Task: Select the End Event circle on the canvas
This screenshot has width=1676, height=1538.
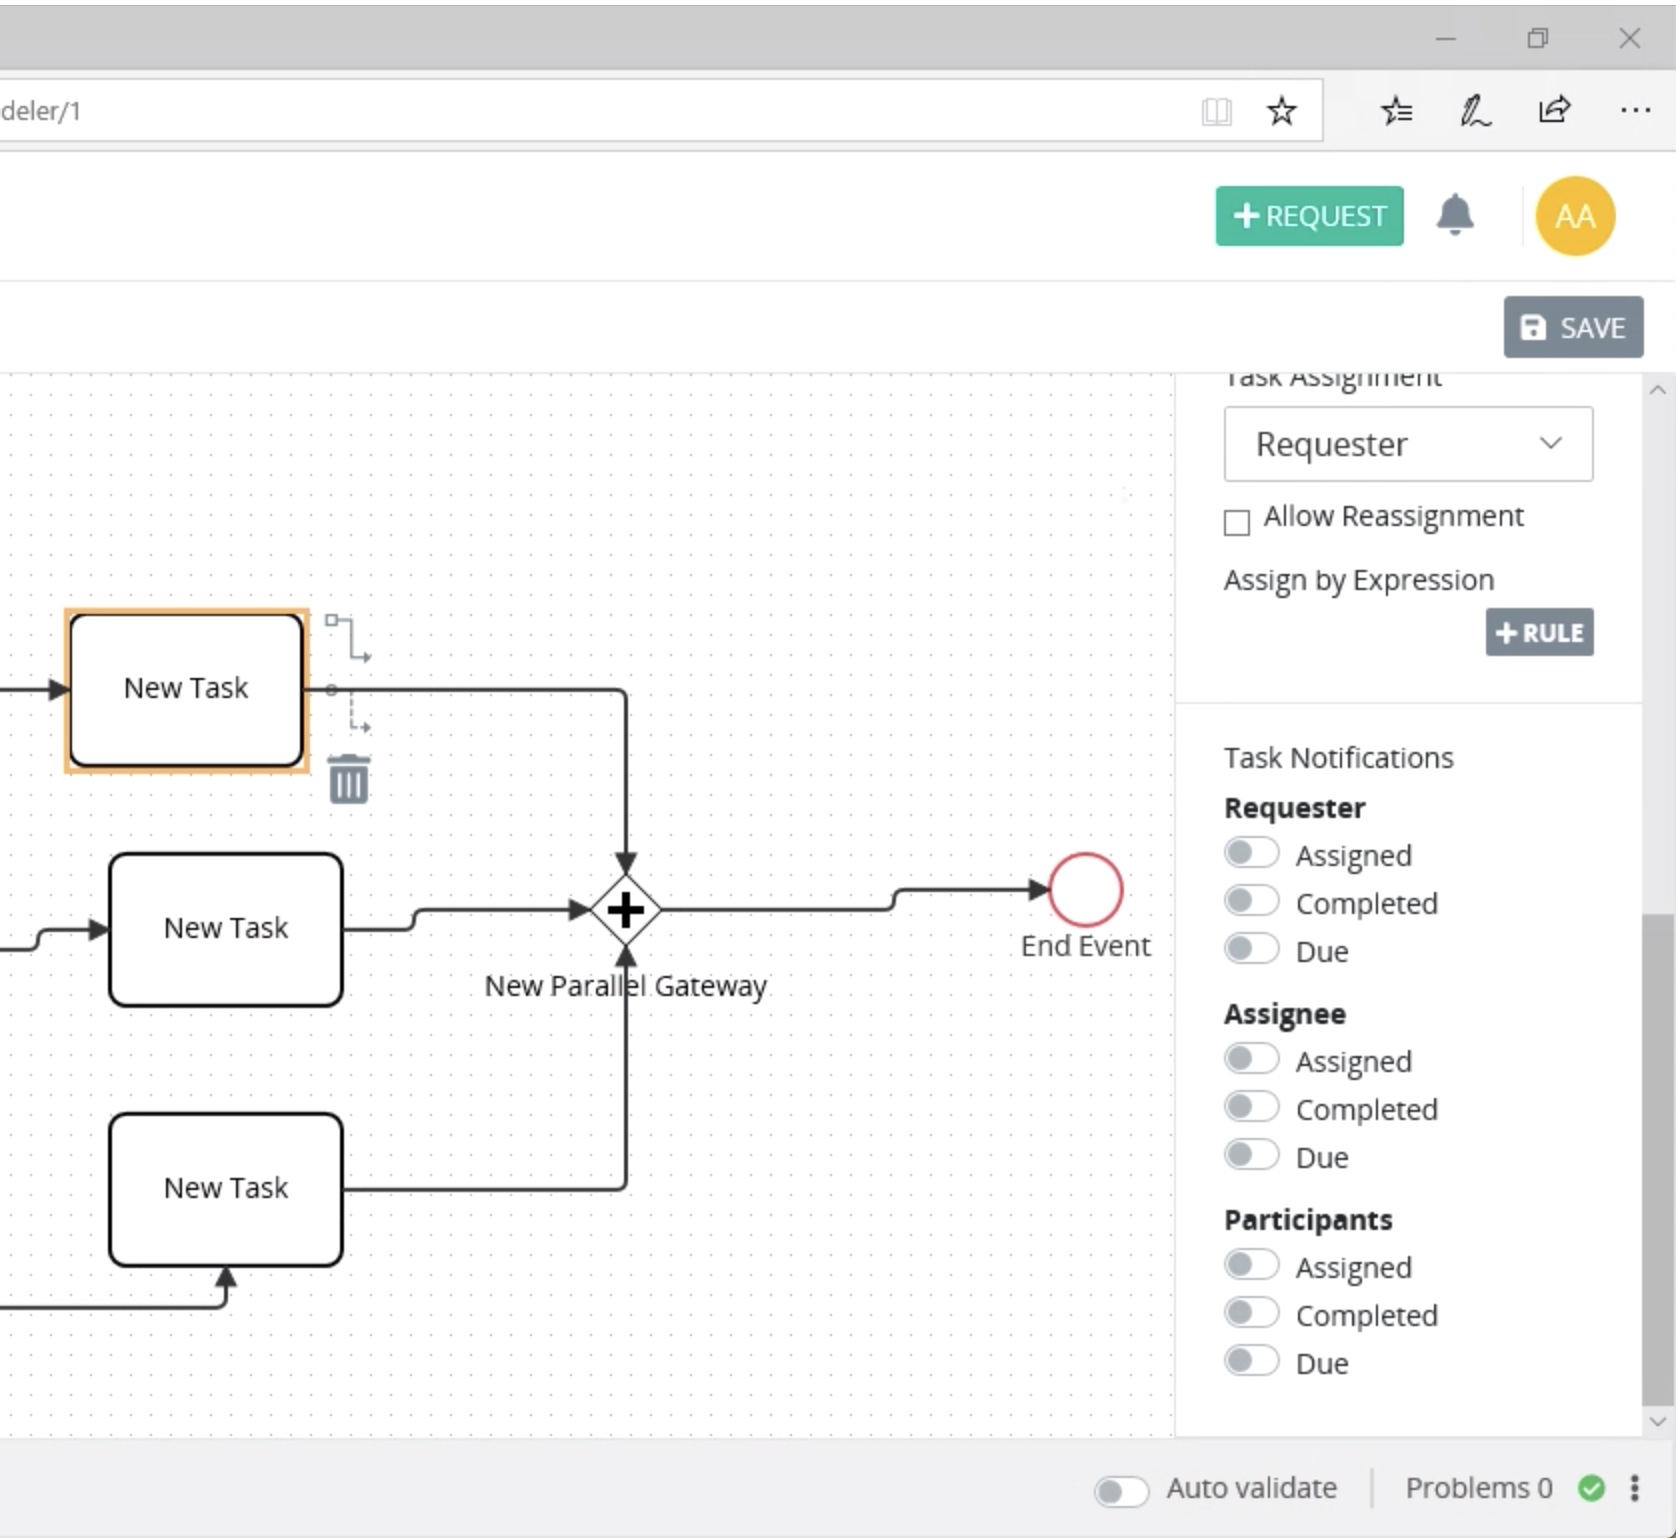Action: tap(1084, 888)
